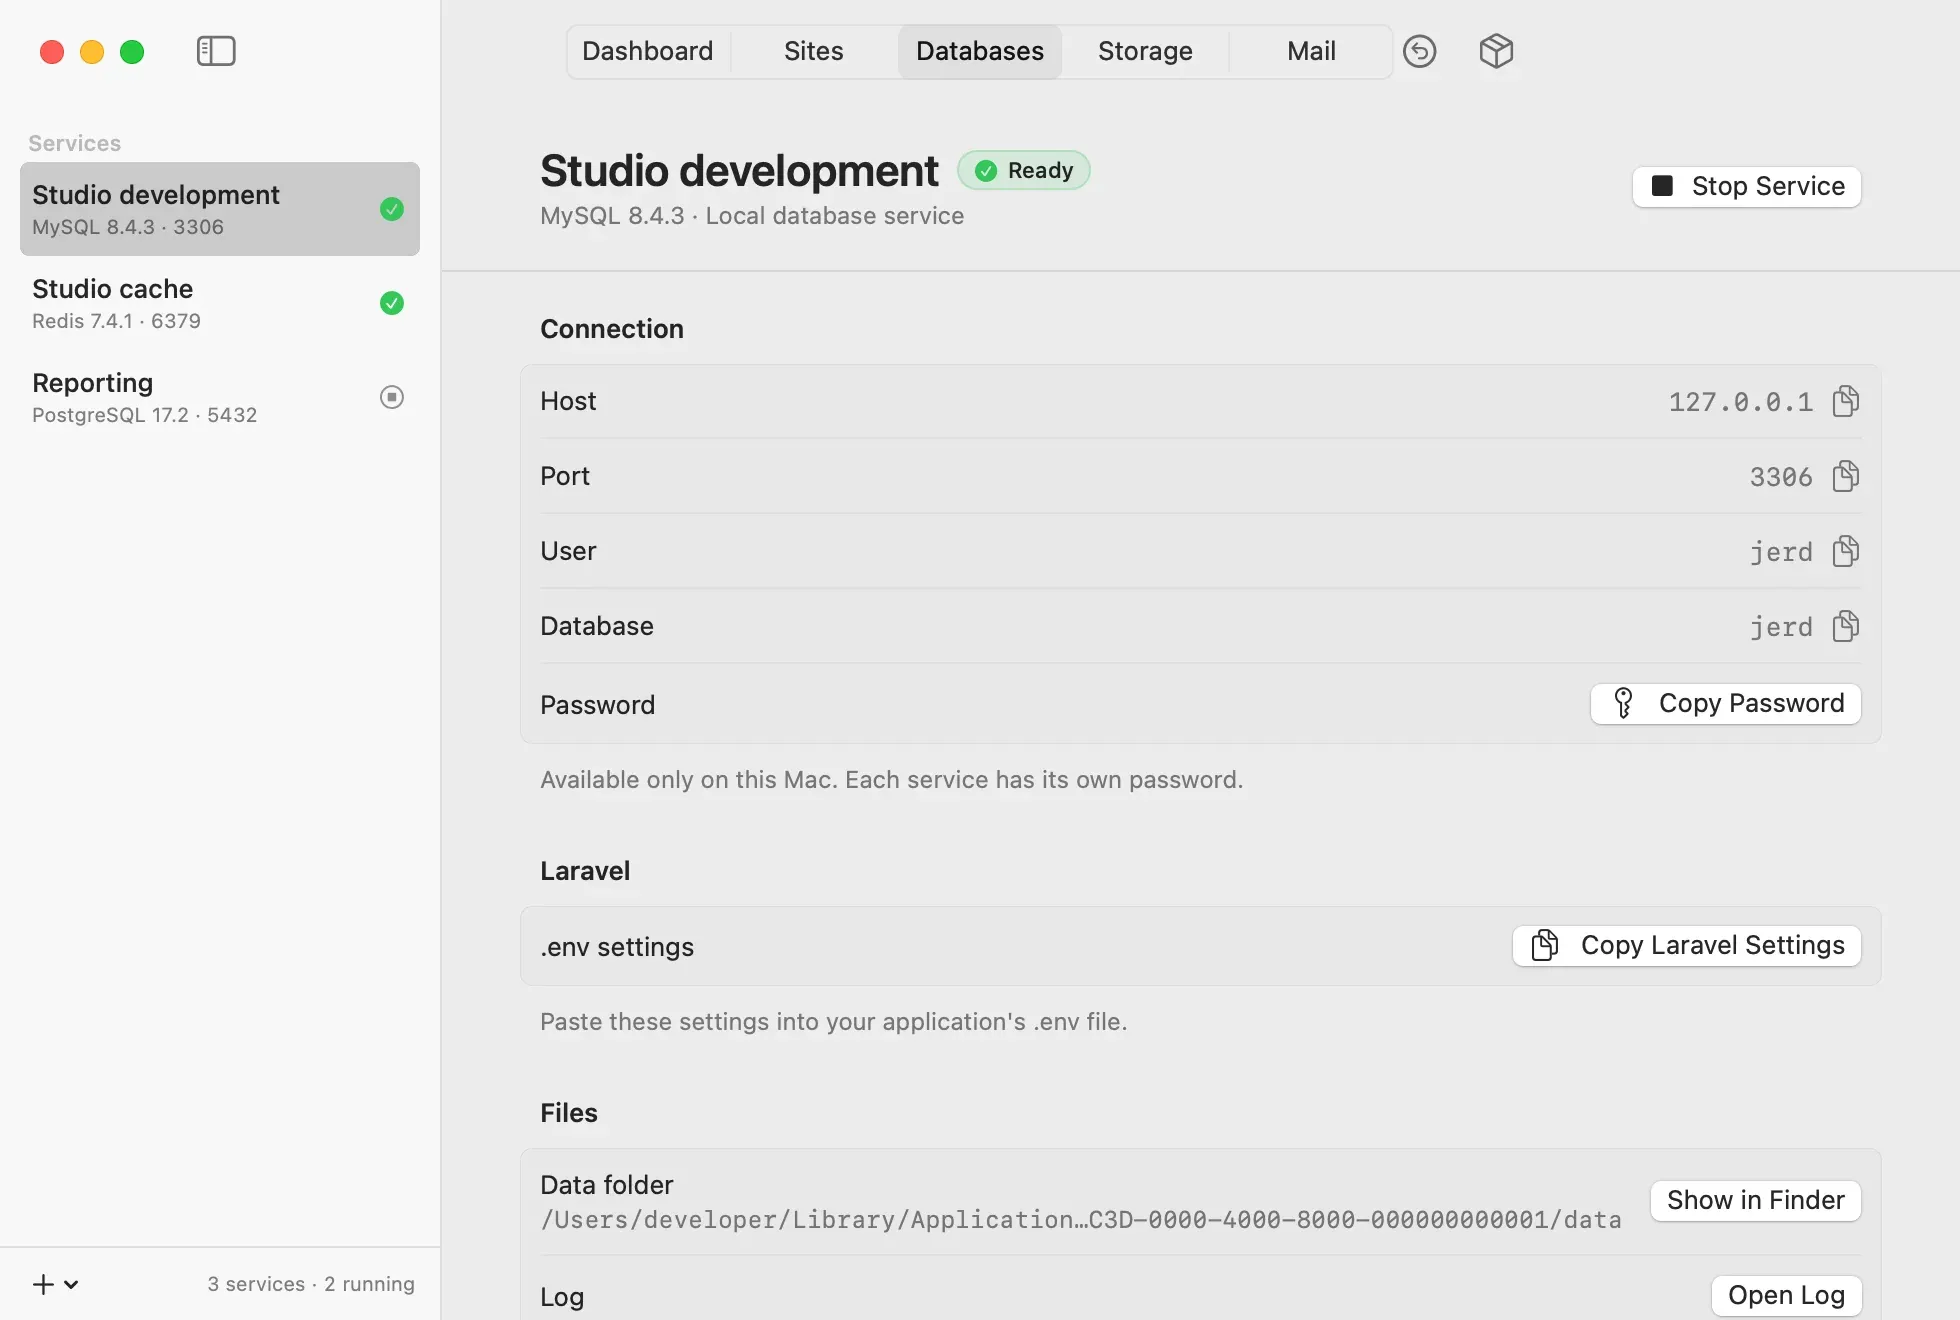Click the data folder path text
Image resolution: width=1960 pixels, height=1320 pixels.
tap(1081, 1220)
